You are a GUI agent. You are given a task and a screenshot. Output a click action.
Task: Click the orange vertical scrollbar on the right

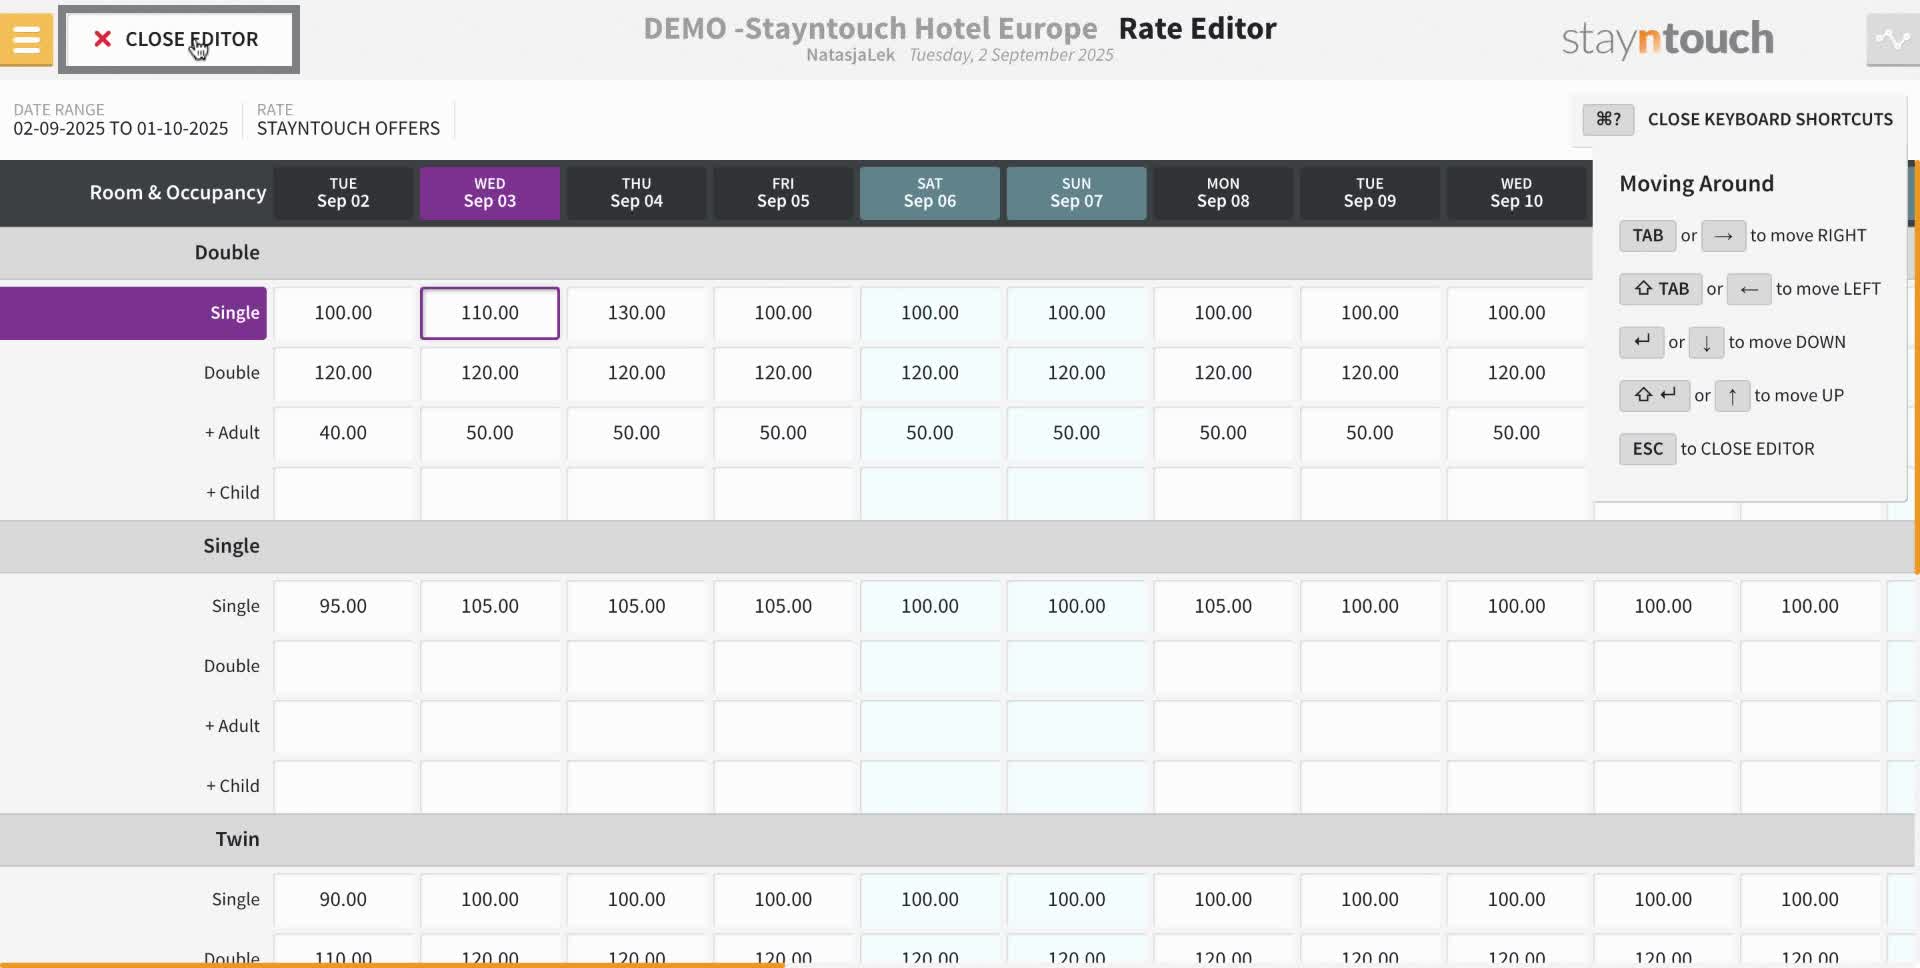[x=1916, y=367]
